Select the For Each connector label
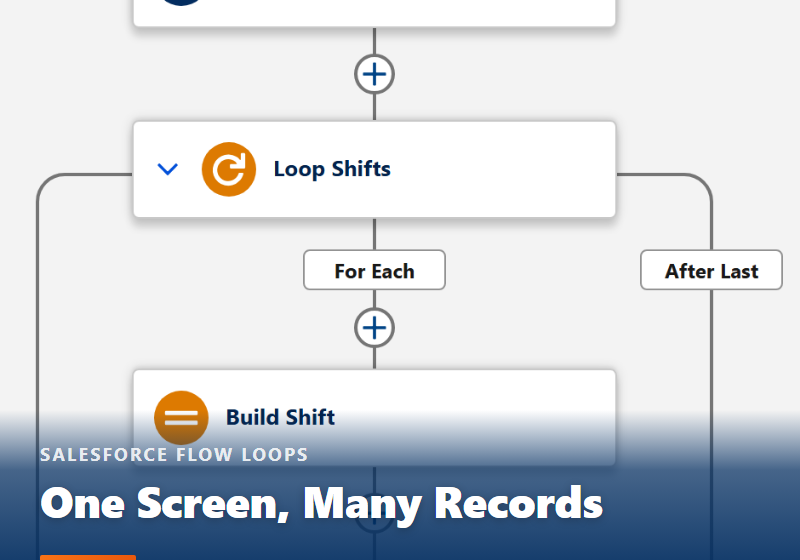 [374, 270]
